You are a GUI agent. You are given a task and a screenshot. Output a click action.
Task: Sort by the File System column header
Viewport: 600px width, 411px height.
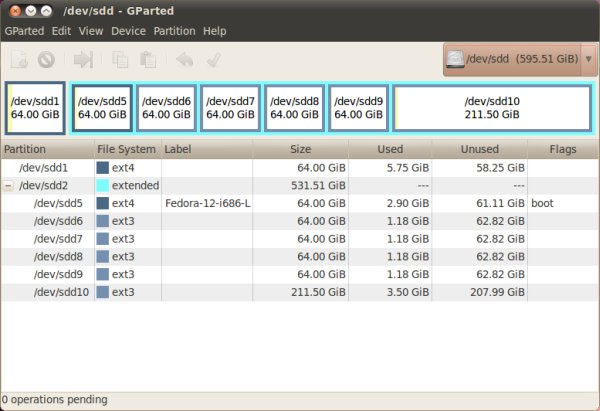128,149
